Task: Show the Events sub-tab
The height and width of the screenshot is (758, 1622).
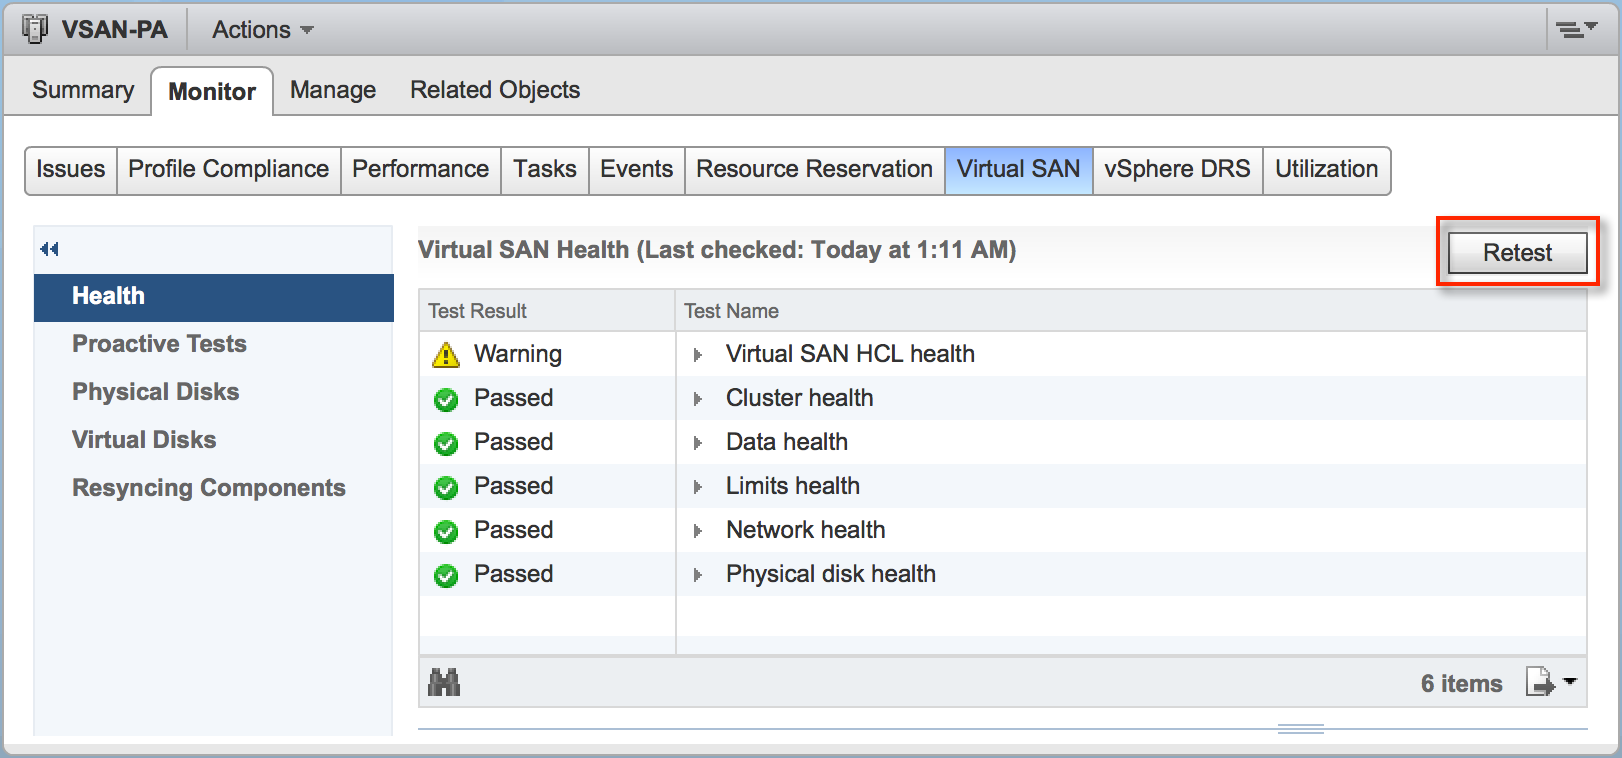Action: [x=637, y=169]
